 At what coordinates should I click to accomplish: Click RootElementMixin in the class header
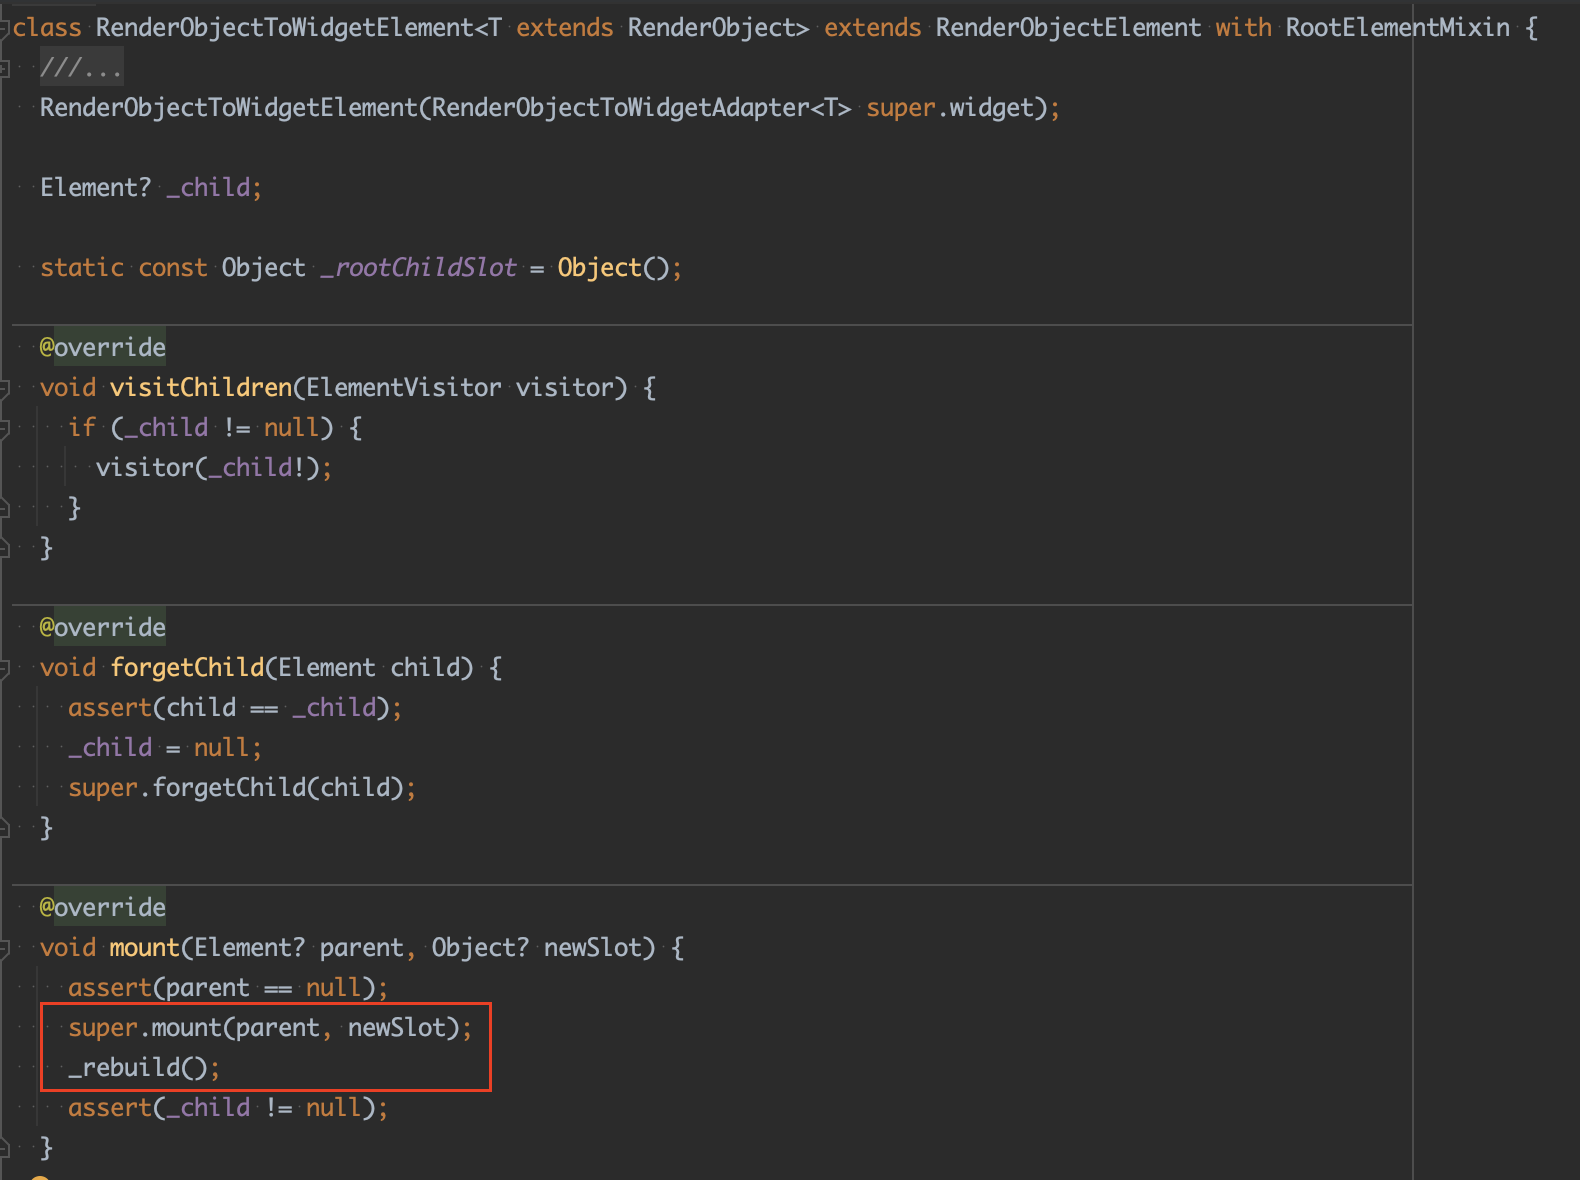1398,27
